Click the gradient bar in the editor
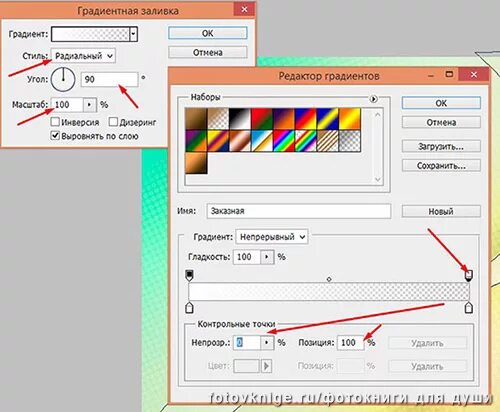 (329, 291)
